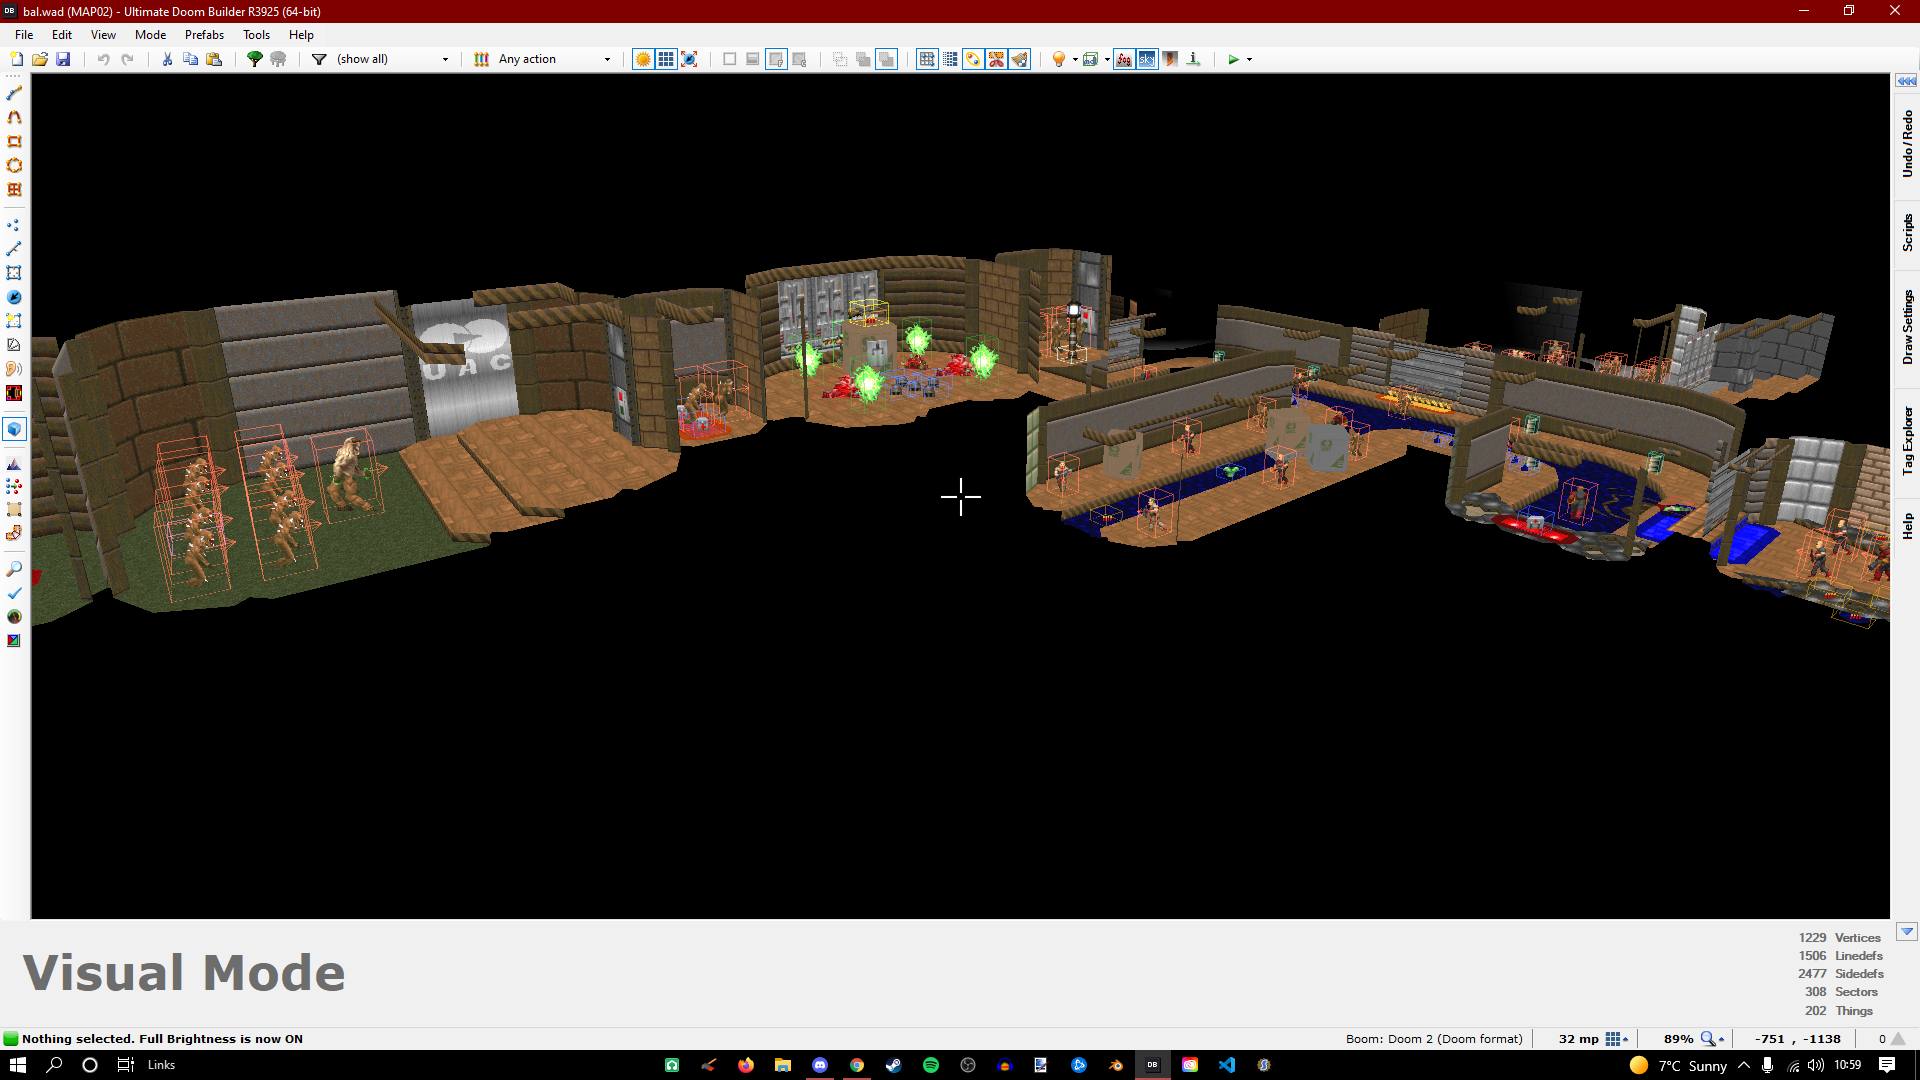Switch to Visual Mode cube icon
The width and height of the screenshot is (1920, 1080).
click(14, 429)
